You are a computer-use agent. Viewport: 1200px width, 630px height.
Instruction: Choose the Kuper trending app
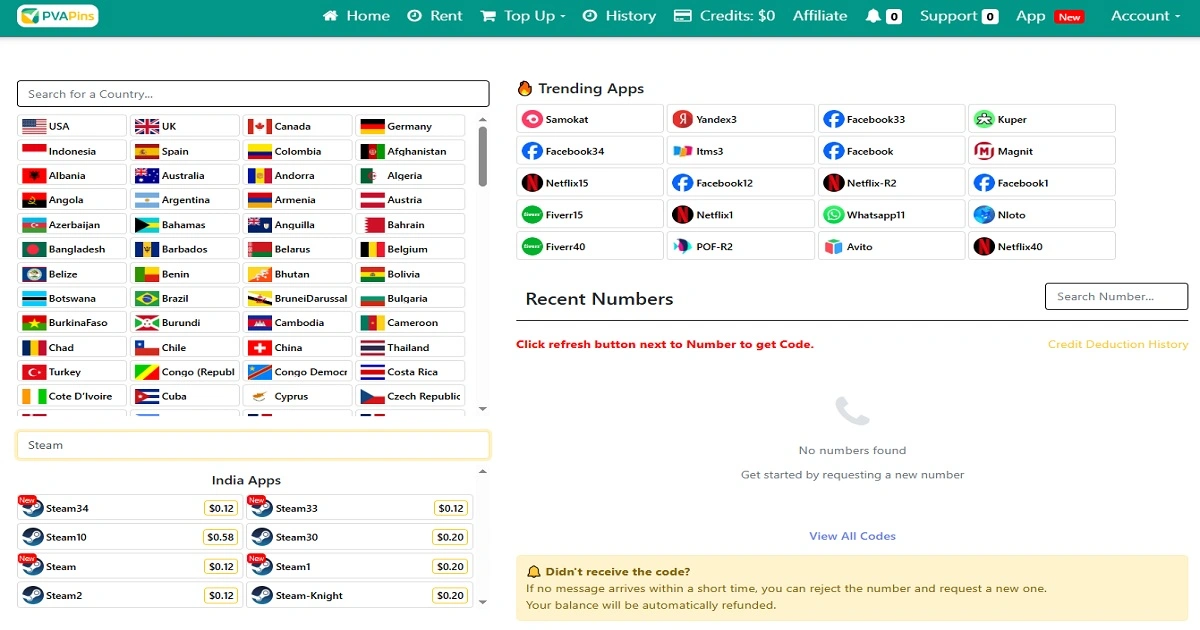1042,119
